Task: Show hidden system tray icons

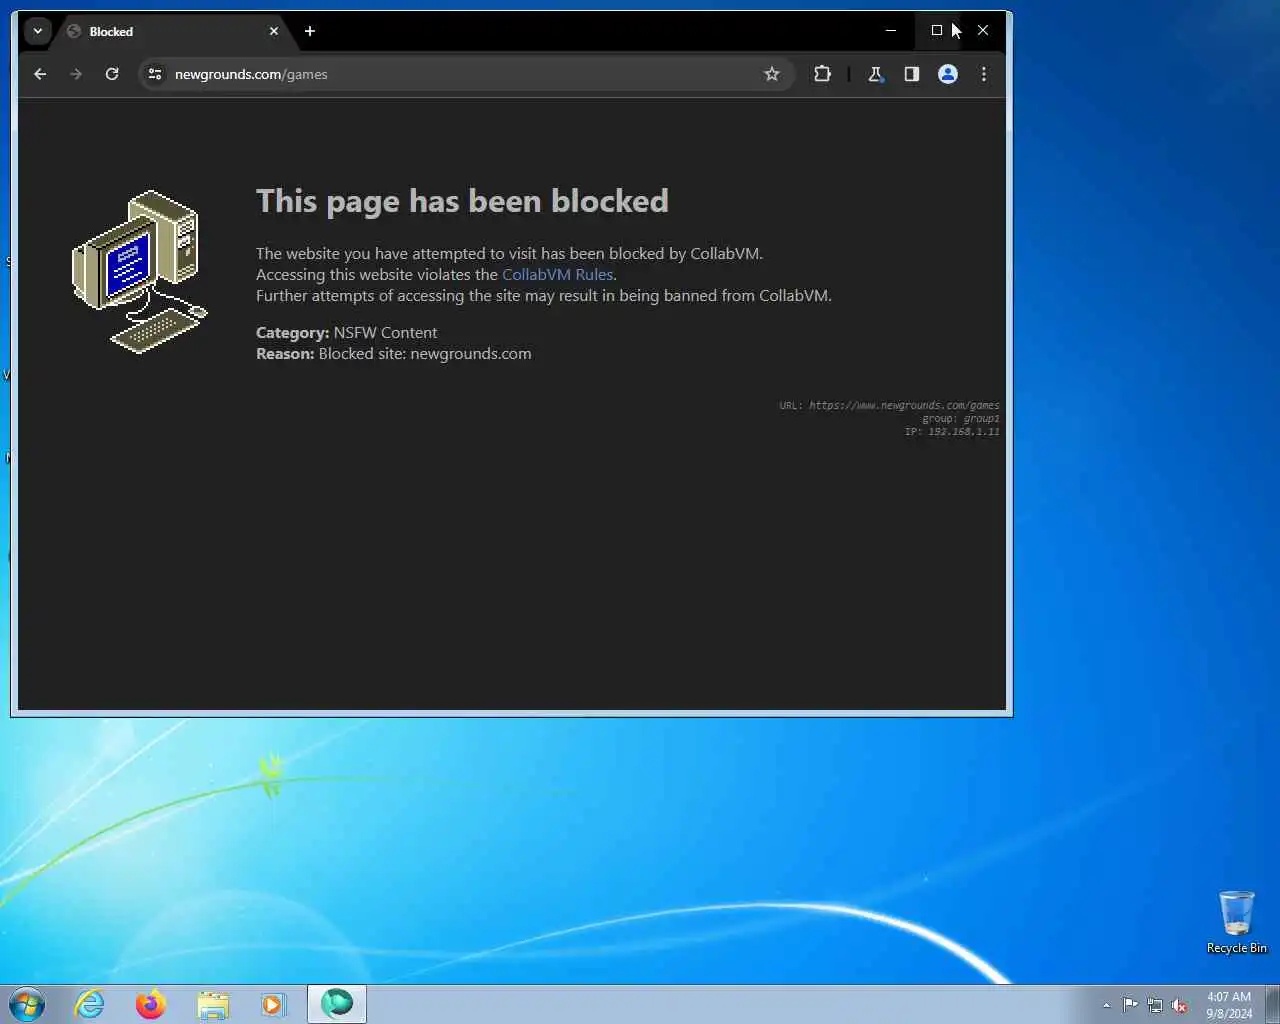Action: tap(1106, 1005)
